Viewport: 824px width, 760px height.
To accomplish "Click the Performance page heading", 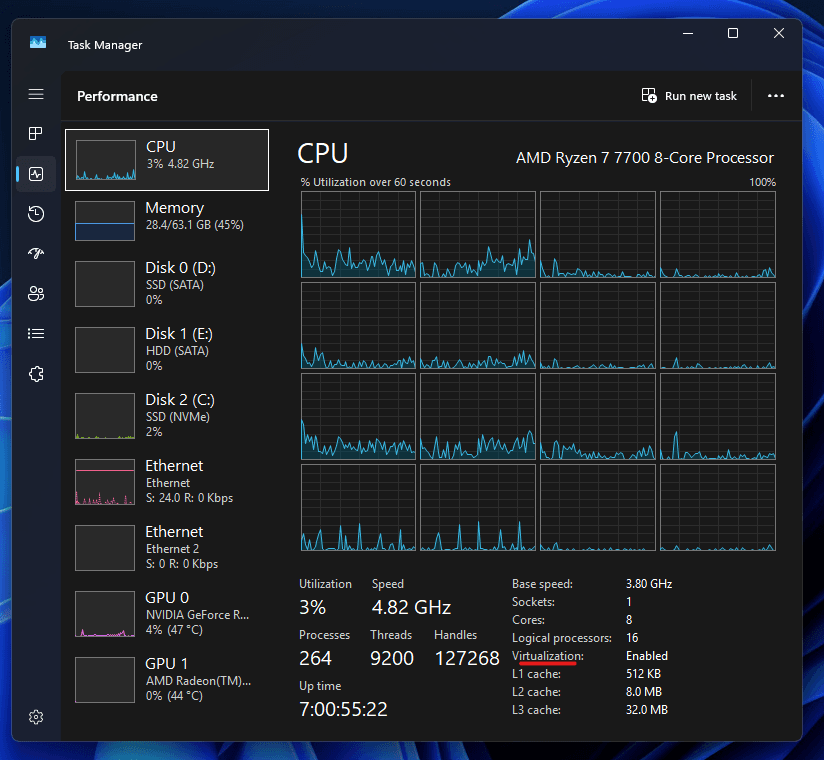I will (117, 96).
